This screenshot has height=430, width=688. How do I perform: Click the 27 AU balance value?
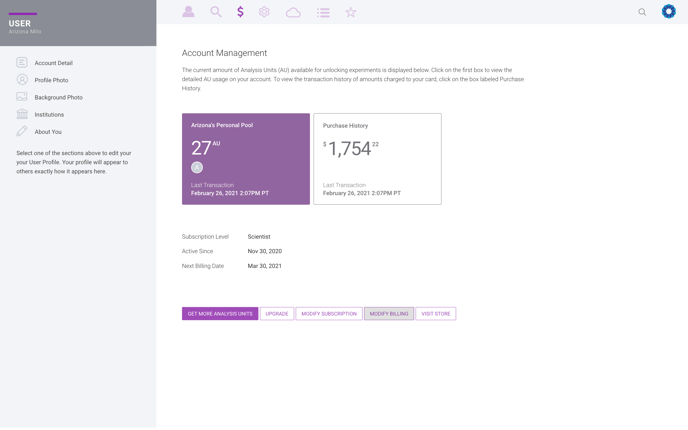tap(205, 148)
